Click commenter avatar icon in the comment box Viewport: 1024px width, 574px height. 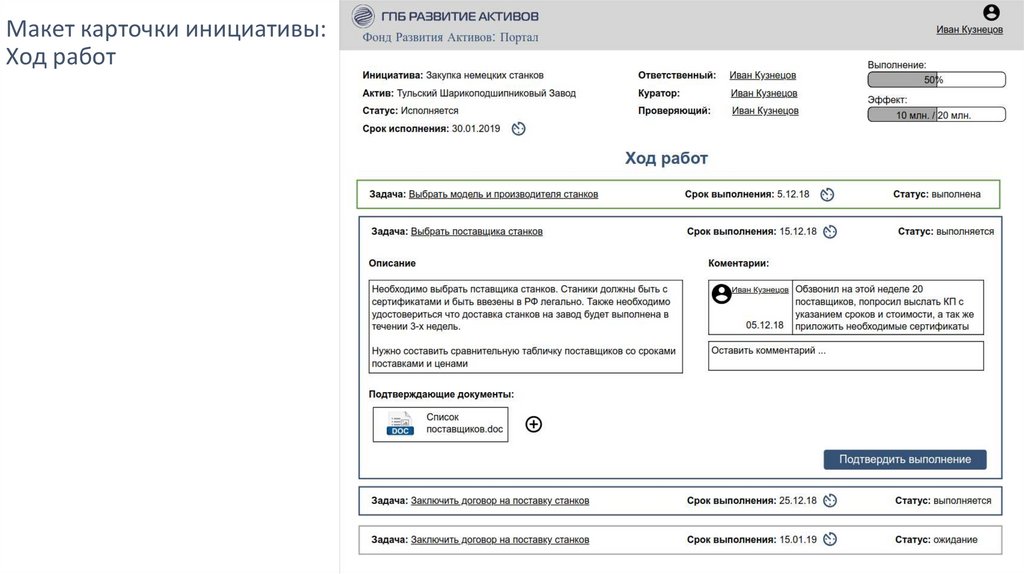click(721, 294)
